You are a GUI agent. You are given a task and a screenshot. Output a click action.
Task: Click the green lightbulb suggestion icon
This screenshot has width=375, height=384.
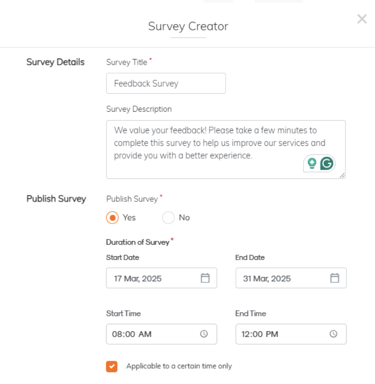coord(312,163)
